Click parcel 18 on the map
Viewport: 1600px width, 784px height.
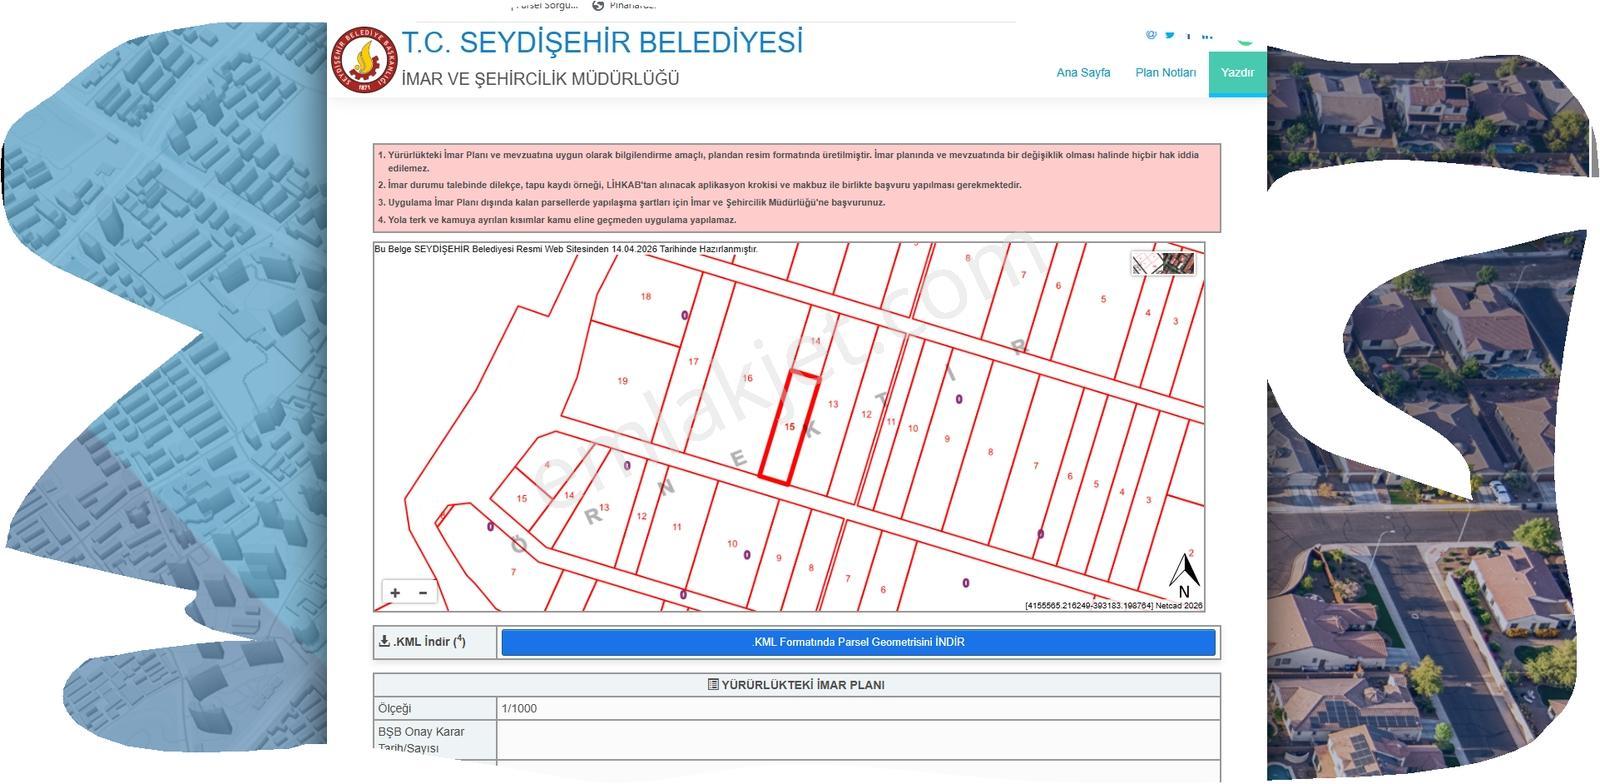[x=646, y=296]
